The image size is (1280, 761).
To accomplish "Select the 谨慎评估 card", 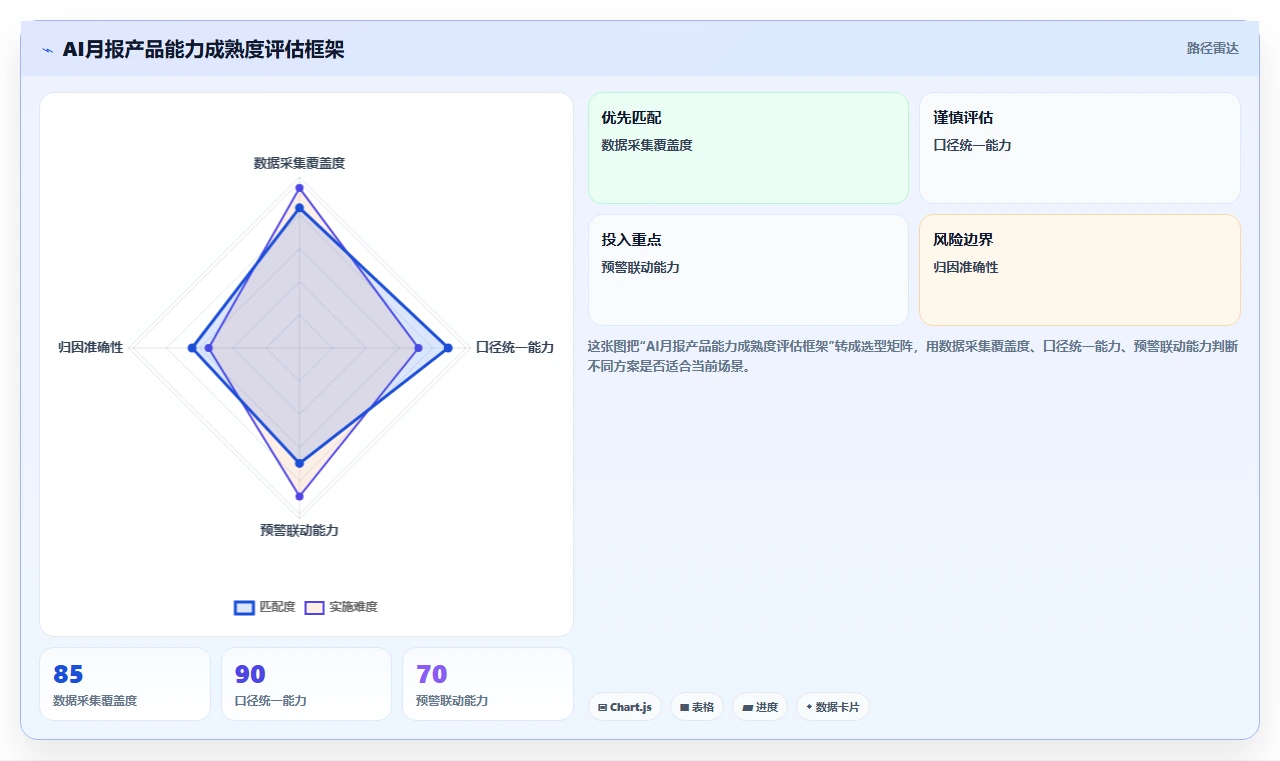I will click(x=1080, y=148).
